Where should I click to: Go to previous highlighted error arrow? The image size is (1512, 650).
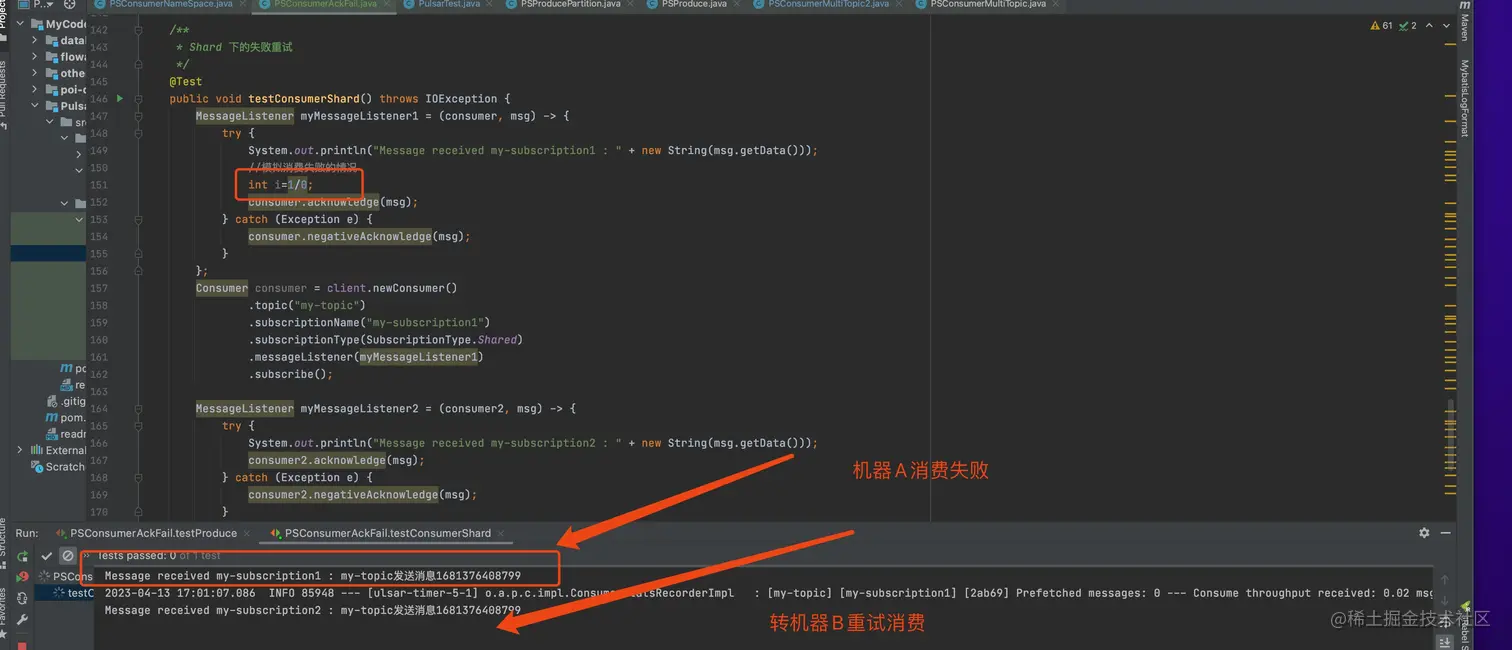1427,26
